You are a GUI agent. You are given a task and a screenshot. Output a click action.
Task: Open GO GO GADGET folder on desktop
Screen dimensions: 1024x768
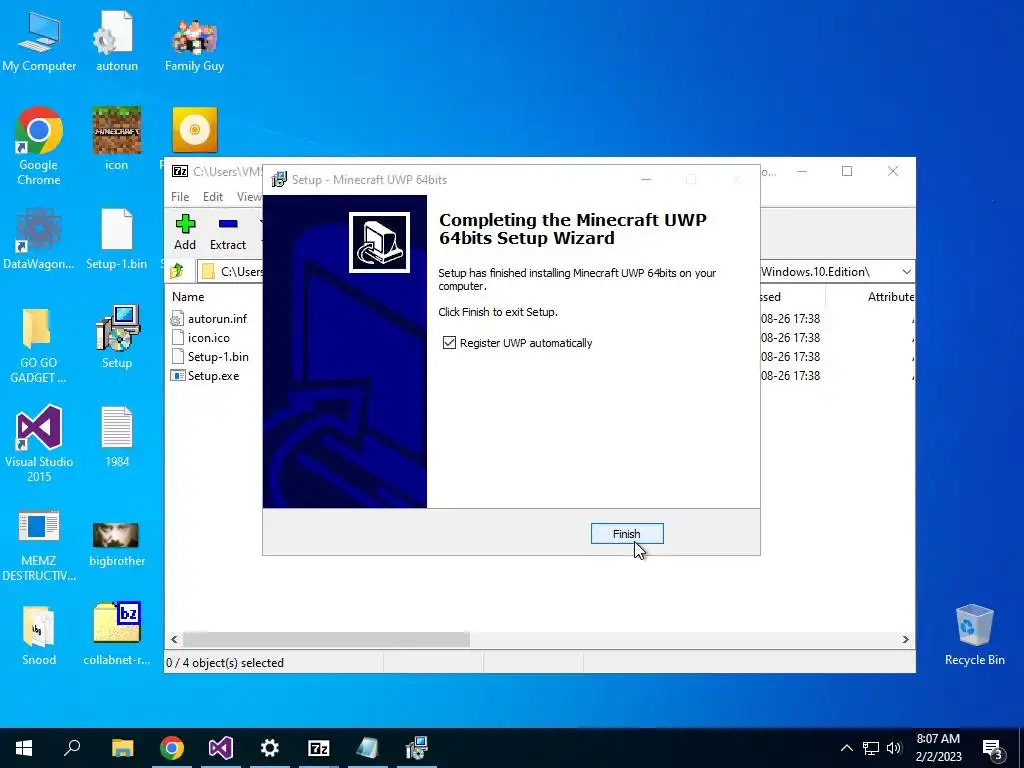click(39, 345)
